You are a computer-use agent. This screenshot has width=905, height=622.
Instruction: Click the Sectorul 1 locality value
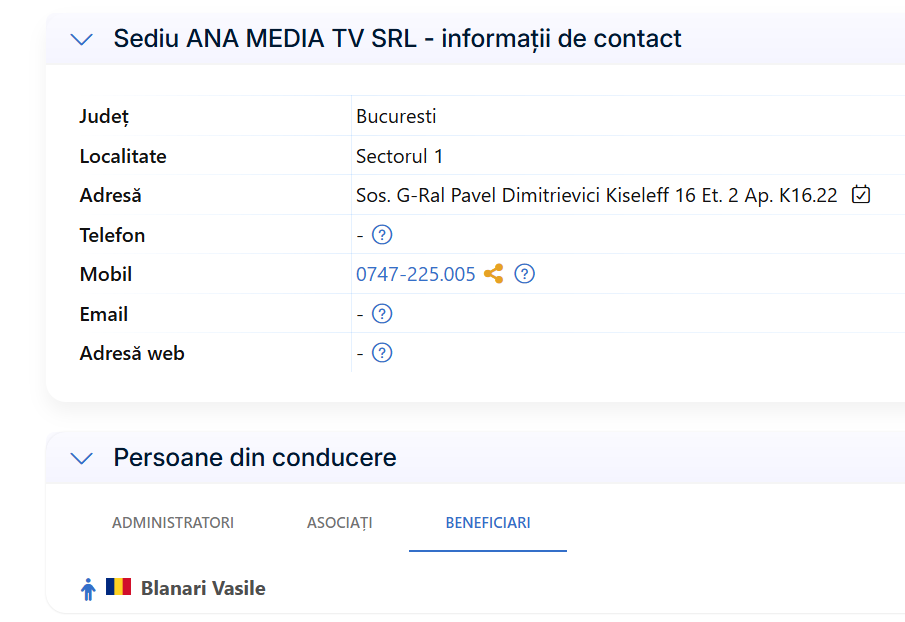click(x=399, y=156)
